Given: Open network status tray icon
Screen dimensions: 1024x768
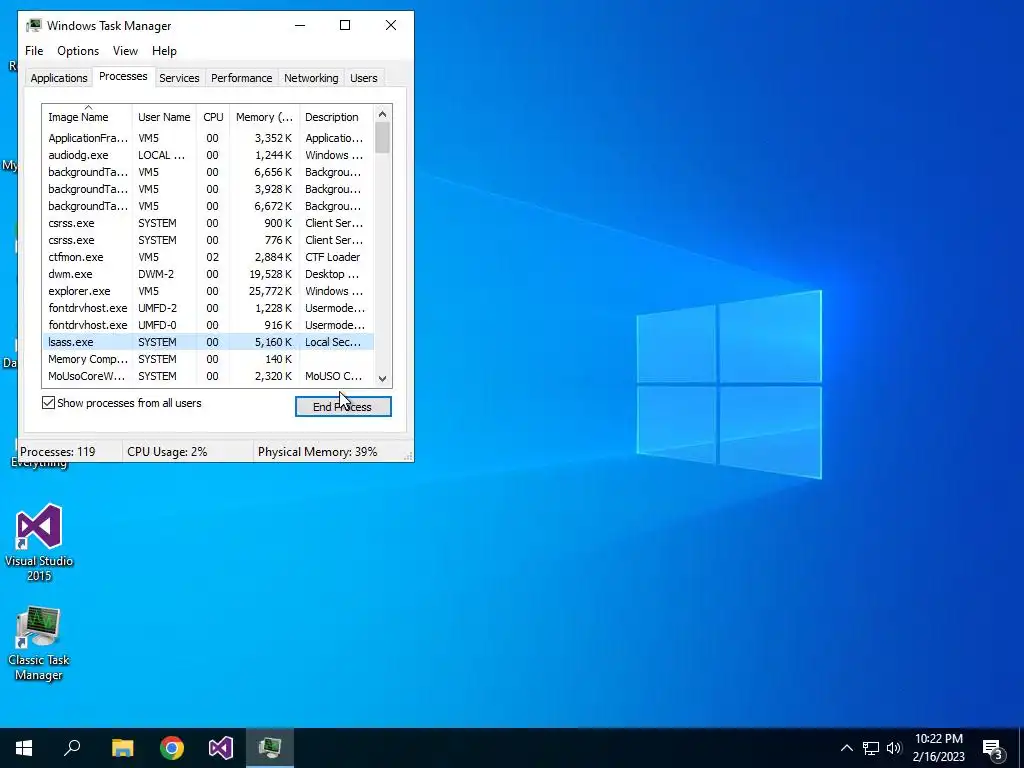Looking at the screenshot, I should pos(871,748).
